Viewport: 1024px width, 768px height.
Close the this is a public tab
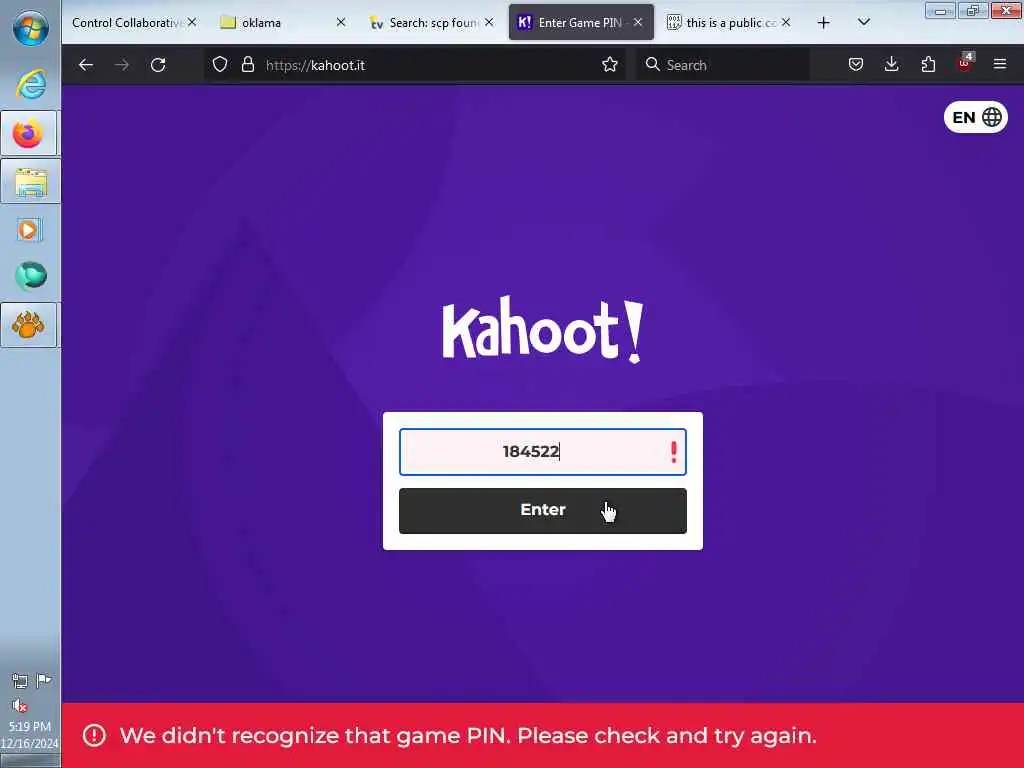786,22
